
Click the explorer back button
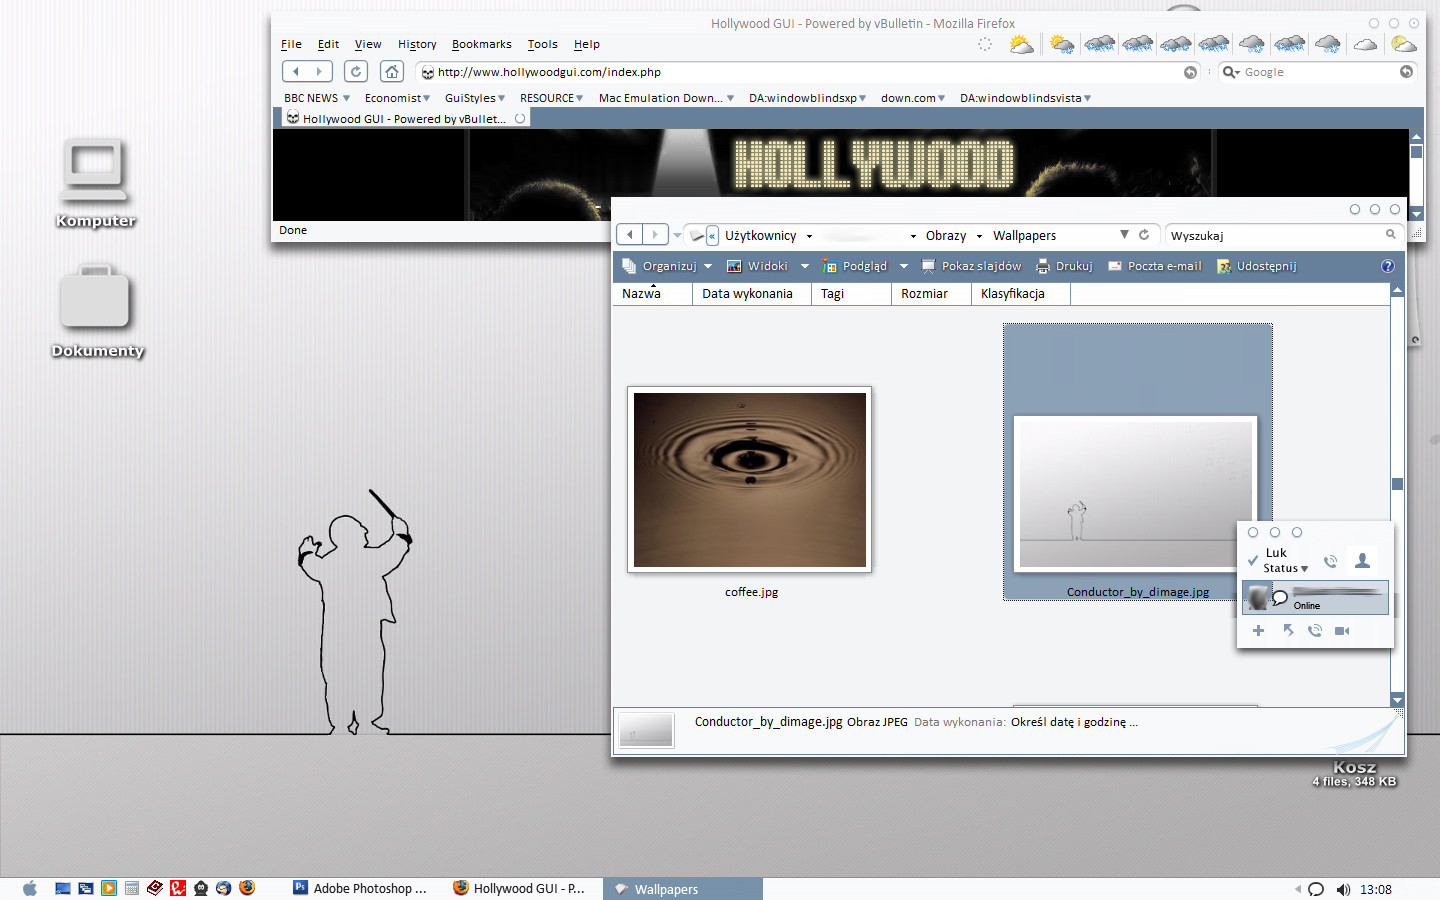(630, 235)
